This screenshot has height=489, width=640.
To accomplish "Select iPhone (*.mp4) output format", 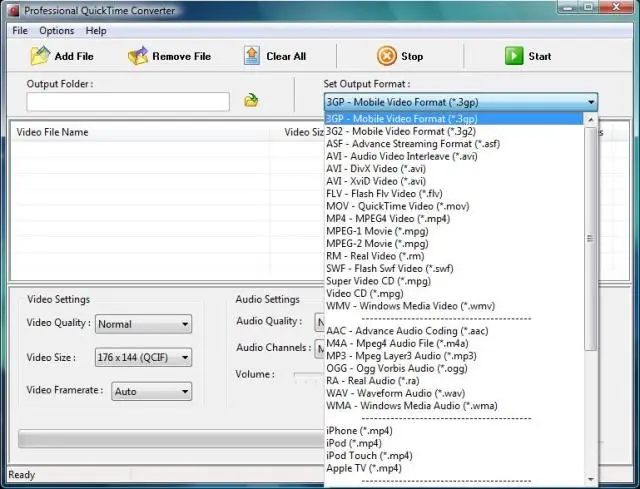I will (454, 431).
